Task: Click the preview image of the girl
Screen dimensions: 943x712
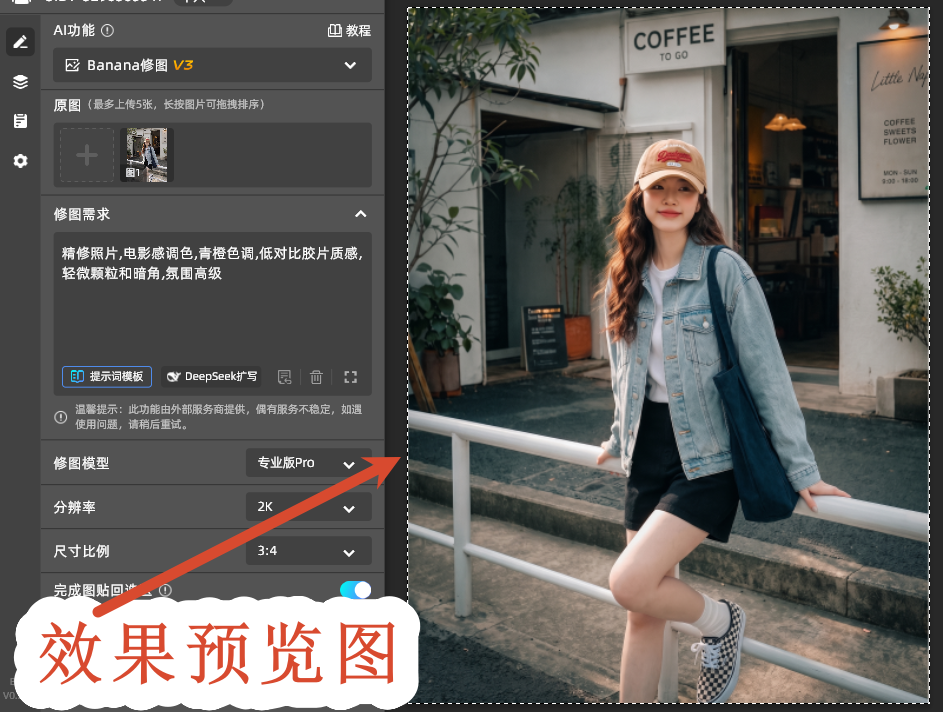Action: pyautogui.click(x=668, y=355)
